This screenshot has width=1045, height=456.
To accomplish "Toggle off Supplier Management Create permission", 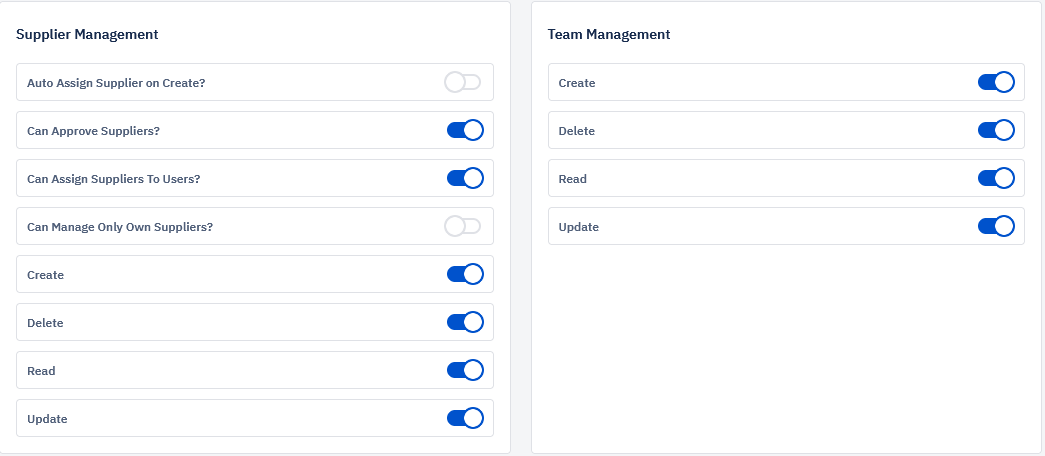I will (465, 274).
